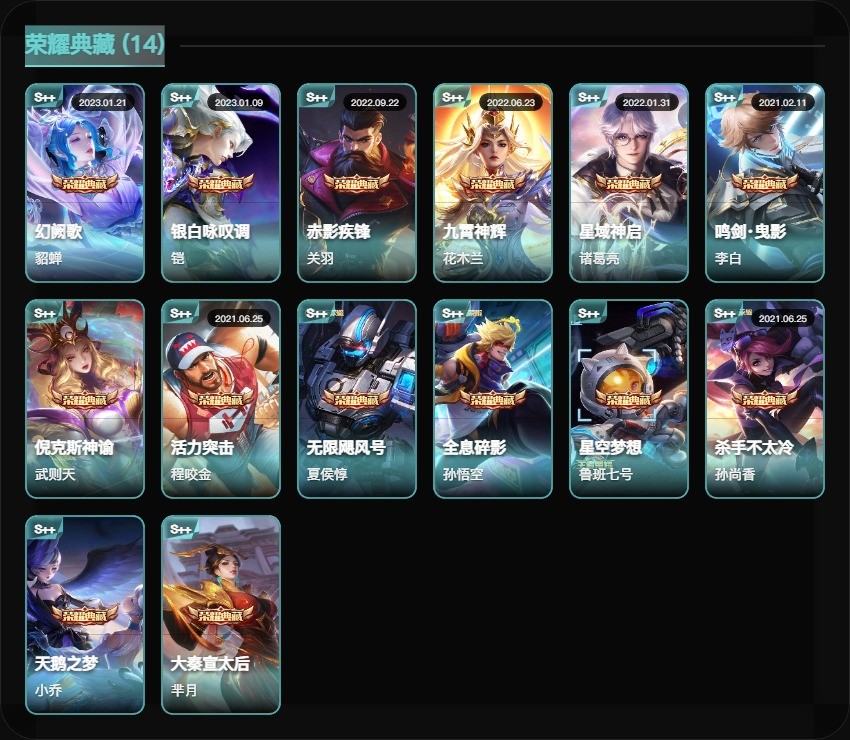Open the 倪克斯神谕 武则天 skin card
This screenshot has height=740, width=850.
(85, 398)
